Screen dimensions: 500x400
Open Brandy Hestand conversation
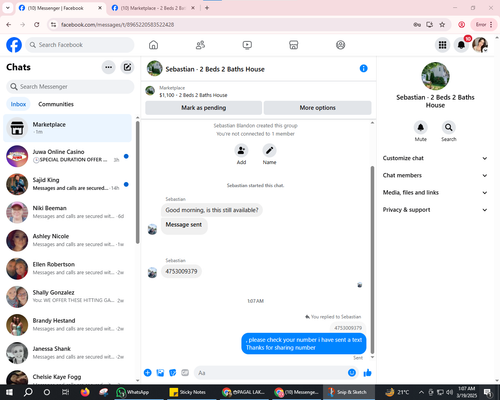(x=67, y=325)
